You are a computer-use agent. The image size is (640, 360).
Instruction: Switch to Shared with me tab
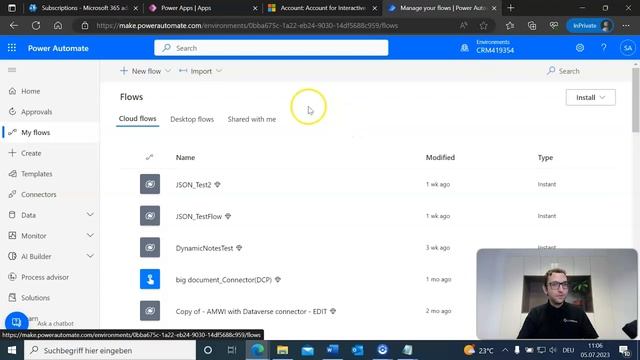pyautogui.click(x=251, y=119)
